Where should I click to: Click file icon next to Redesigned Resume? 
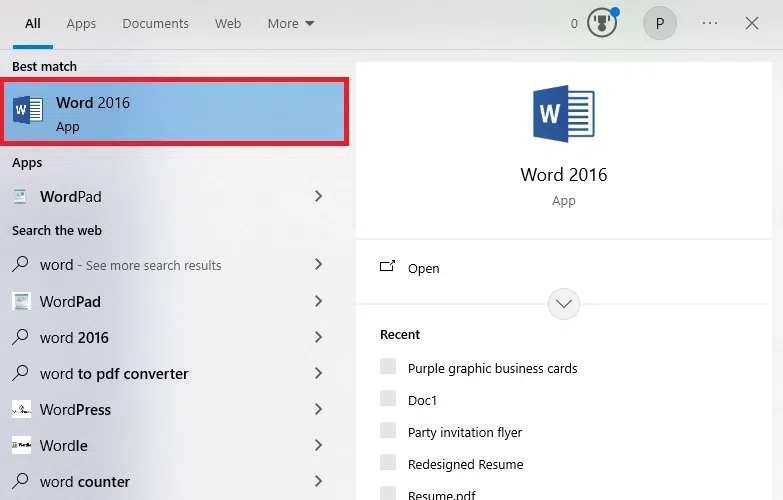point(388,462)
